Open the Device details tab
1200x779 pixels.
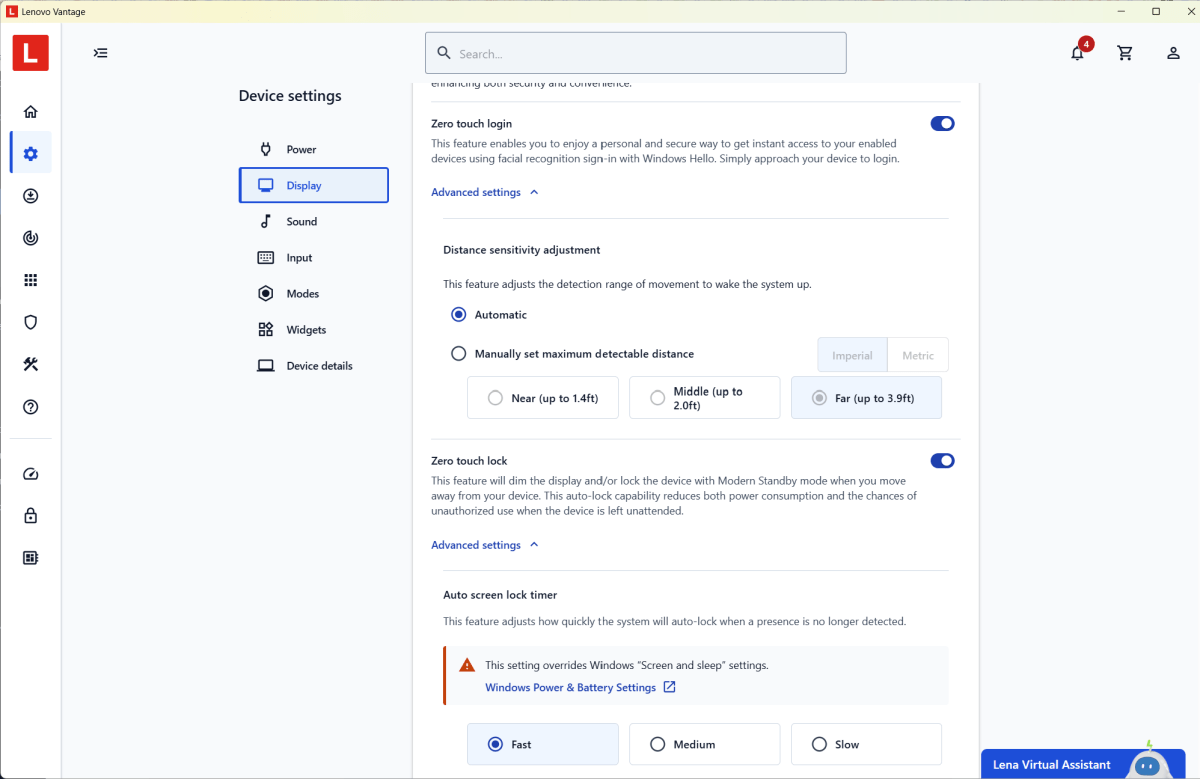[x=313, y=365]
